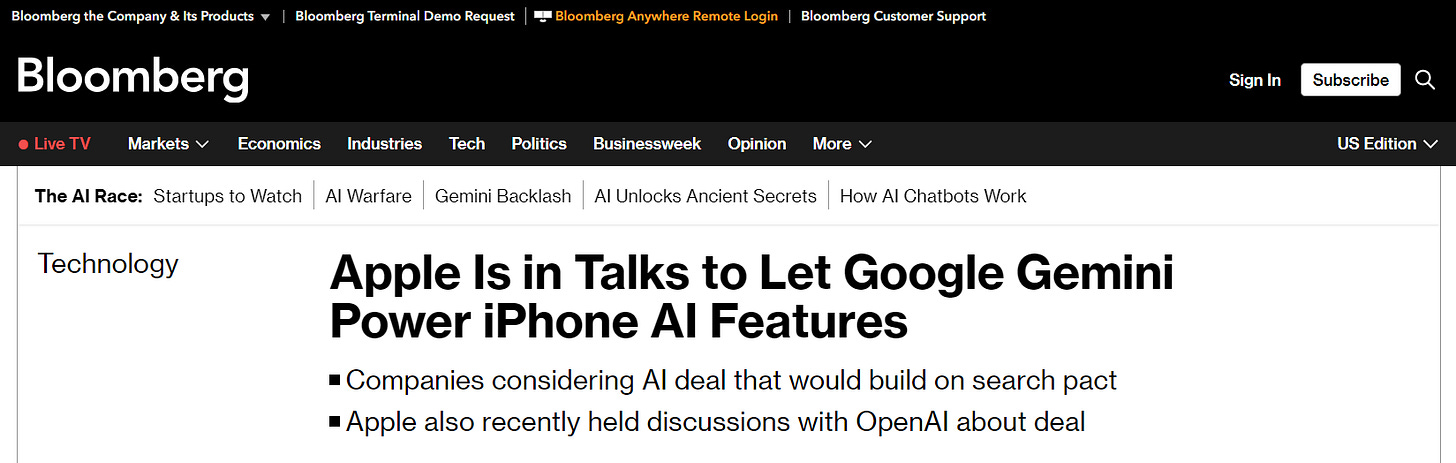Click the Bloomberg Anywhere Remote Login monitor icon

[x=543, y=16]
